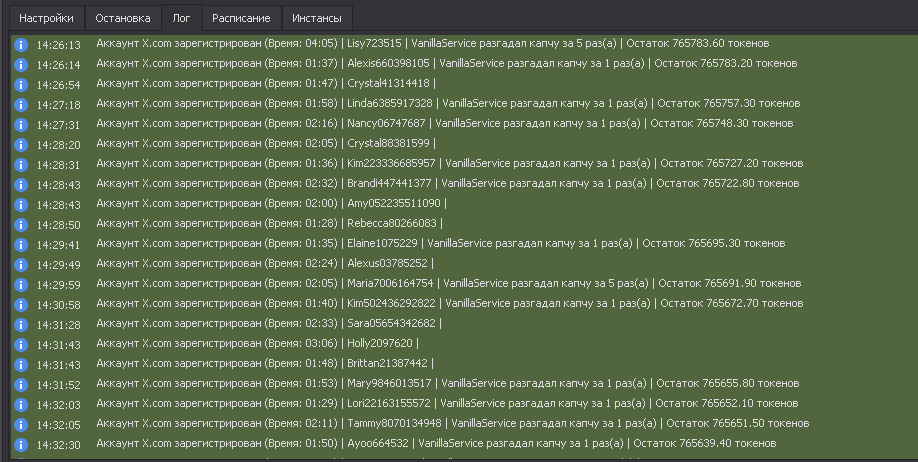Select log message for account Maria7006164754
The image size is (918, 462).
(x=448, y=283)
